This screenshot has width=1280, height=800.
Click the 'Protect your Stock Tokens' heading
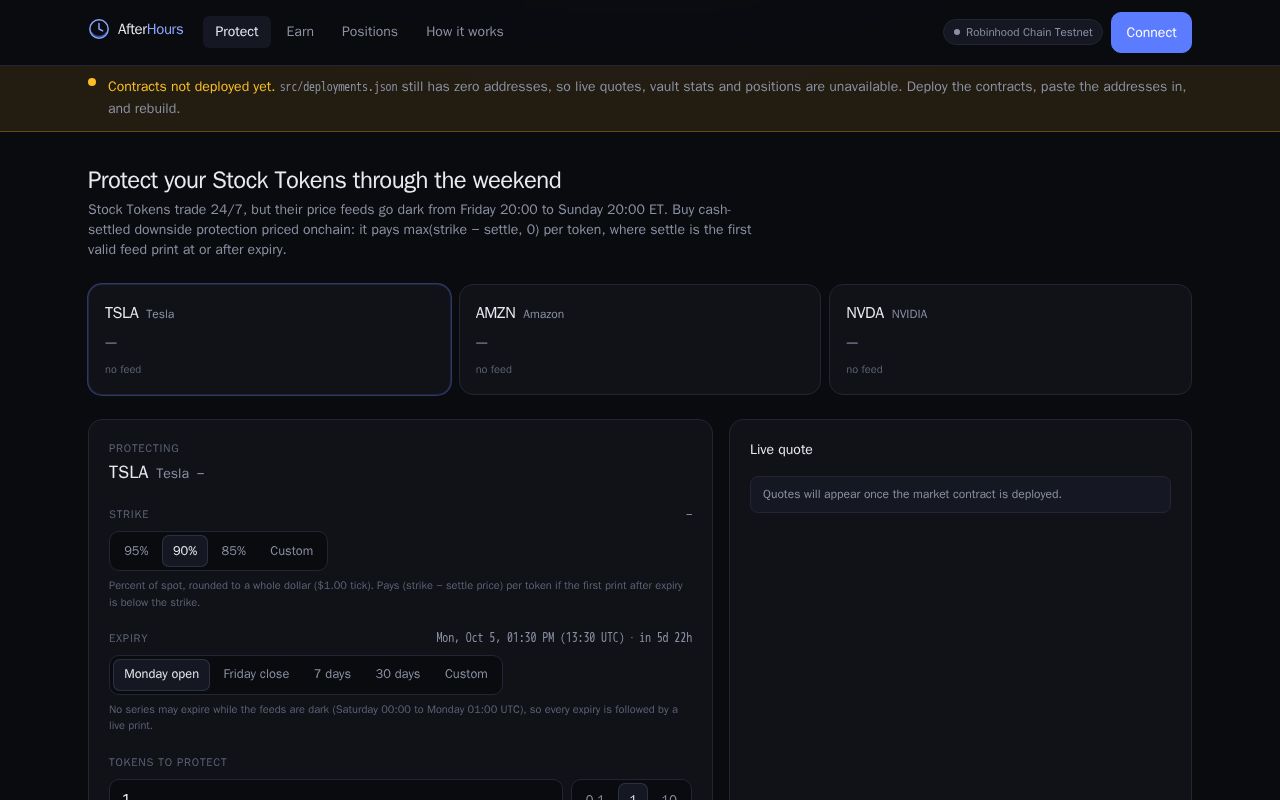click(x=325, y=180)
